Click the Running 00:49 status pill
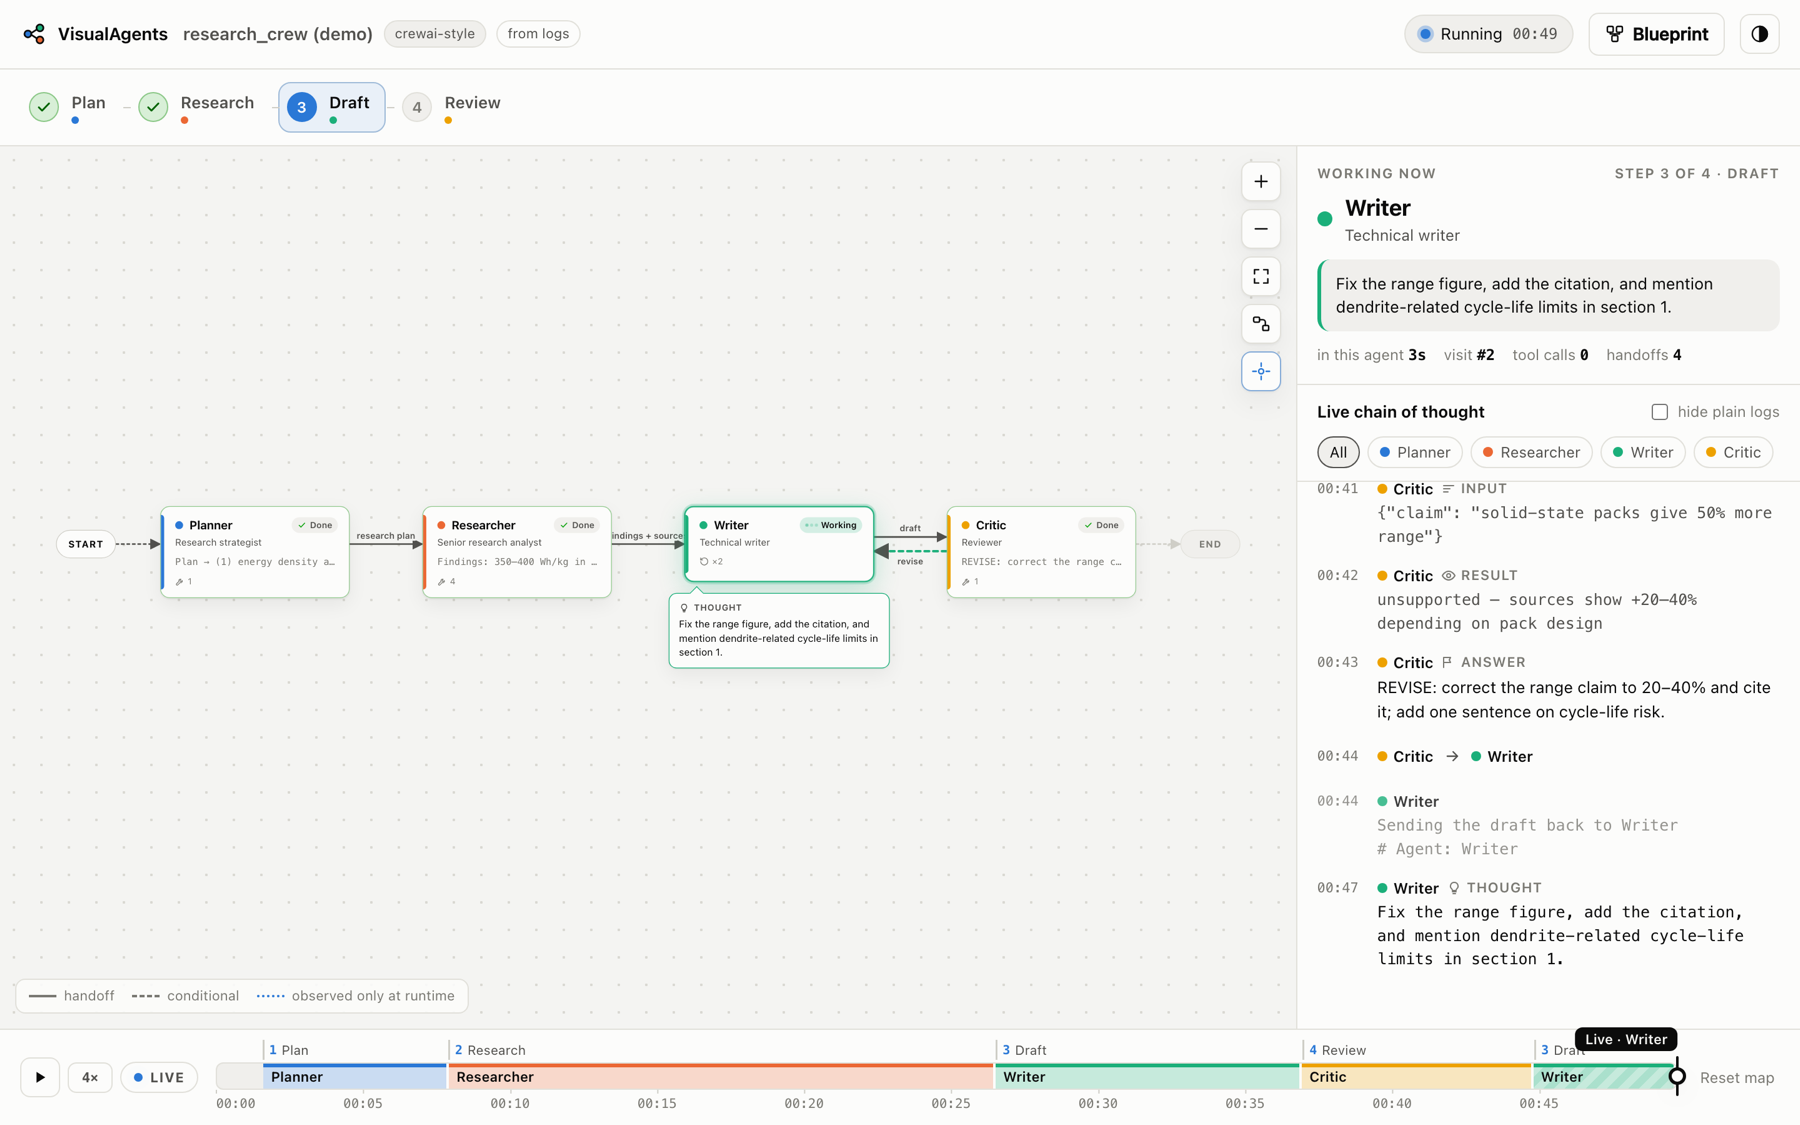The height and width of the screenshot is (1125, 1800). point(1488,34)
